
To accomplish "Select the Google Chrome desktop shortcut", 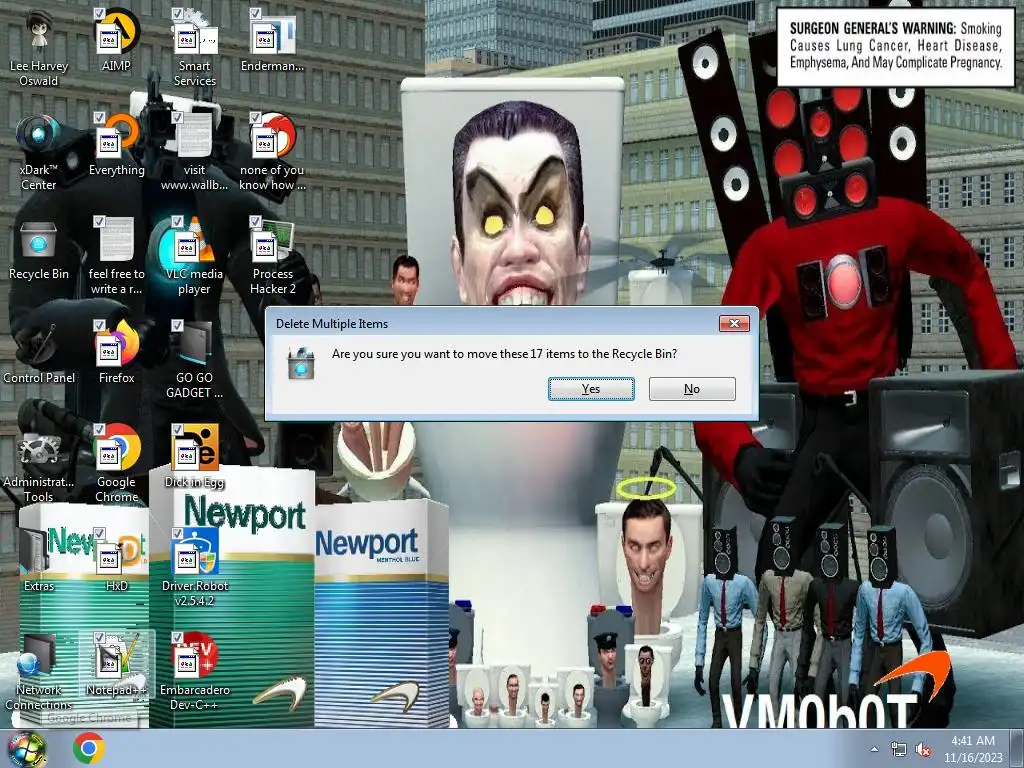I will pyautogui.click(x=116, y=464).
